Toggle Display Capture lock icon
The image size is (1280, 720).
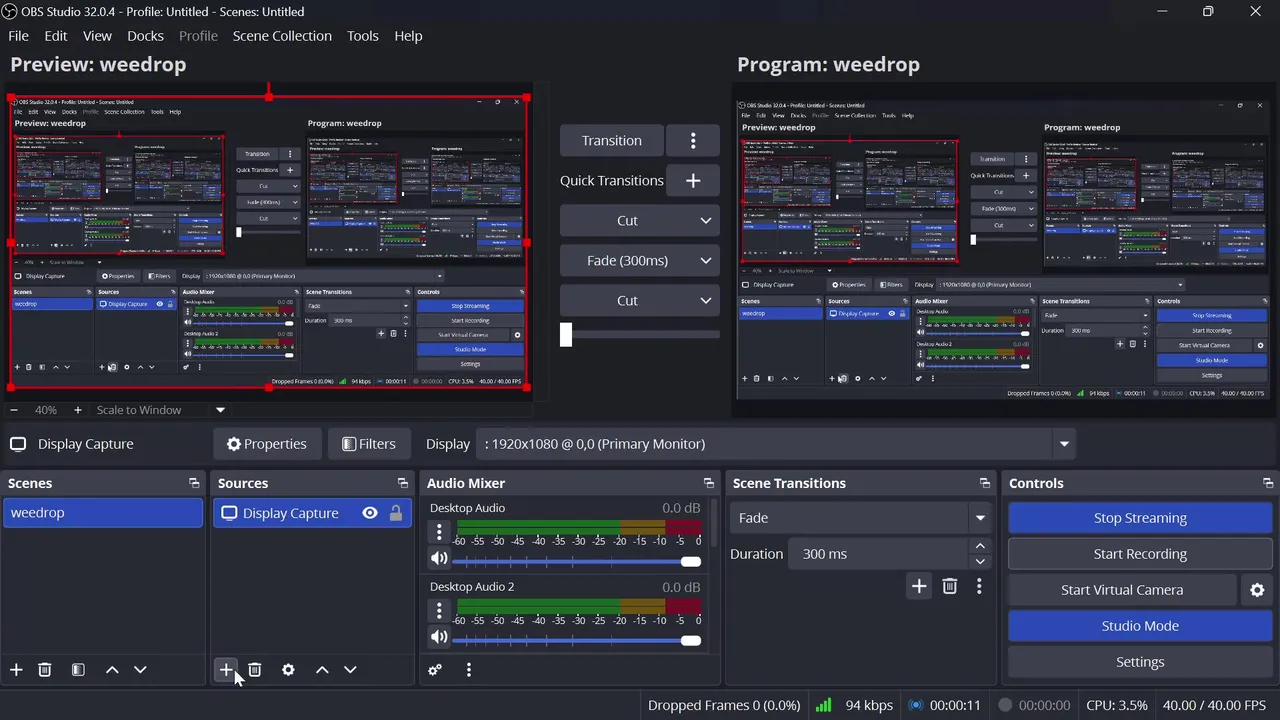point(396,513)
